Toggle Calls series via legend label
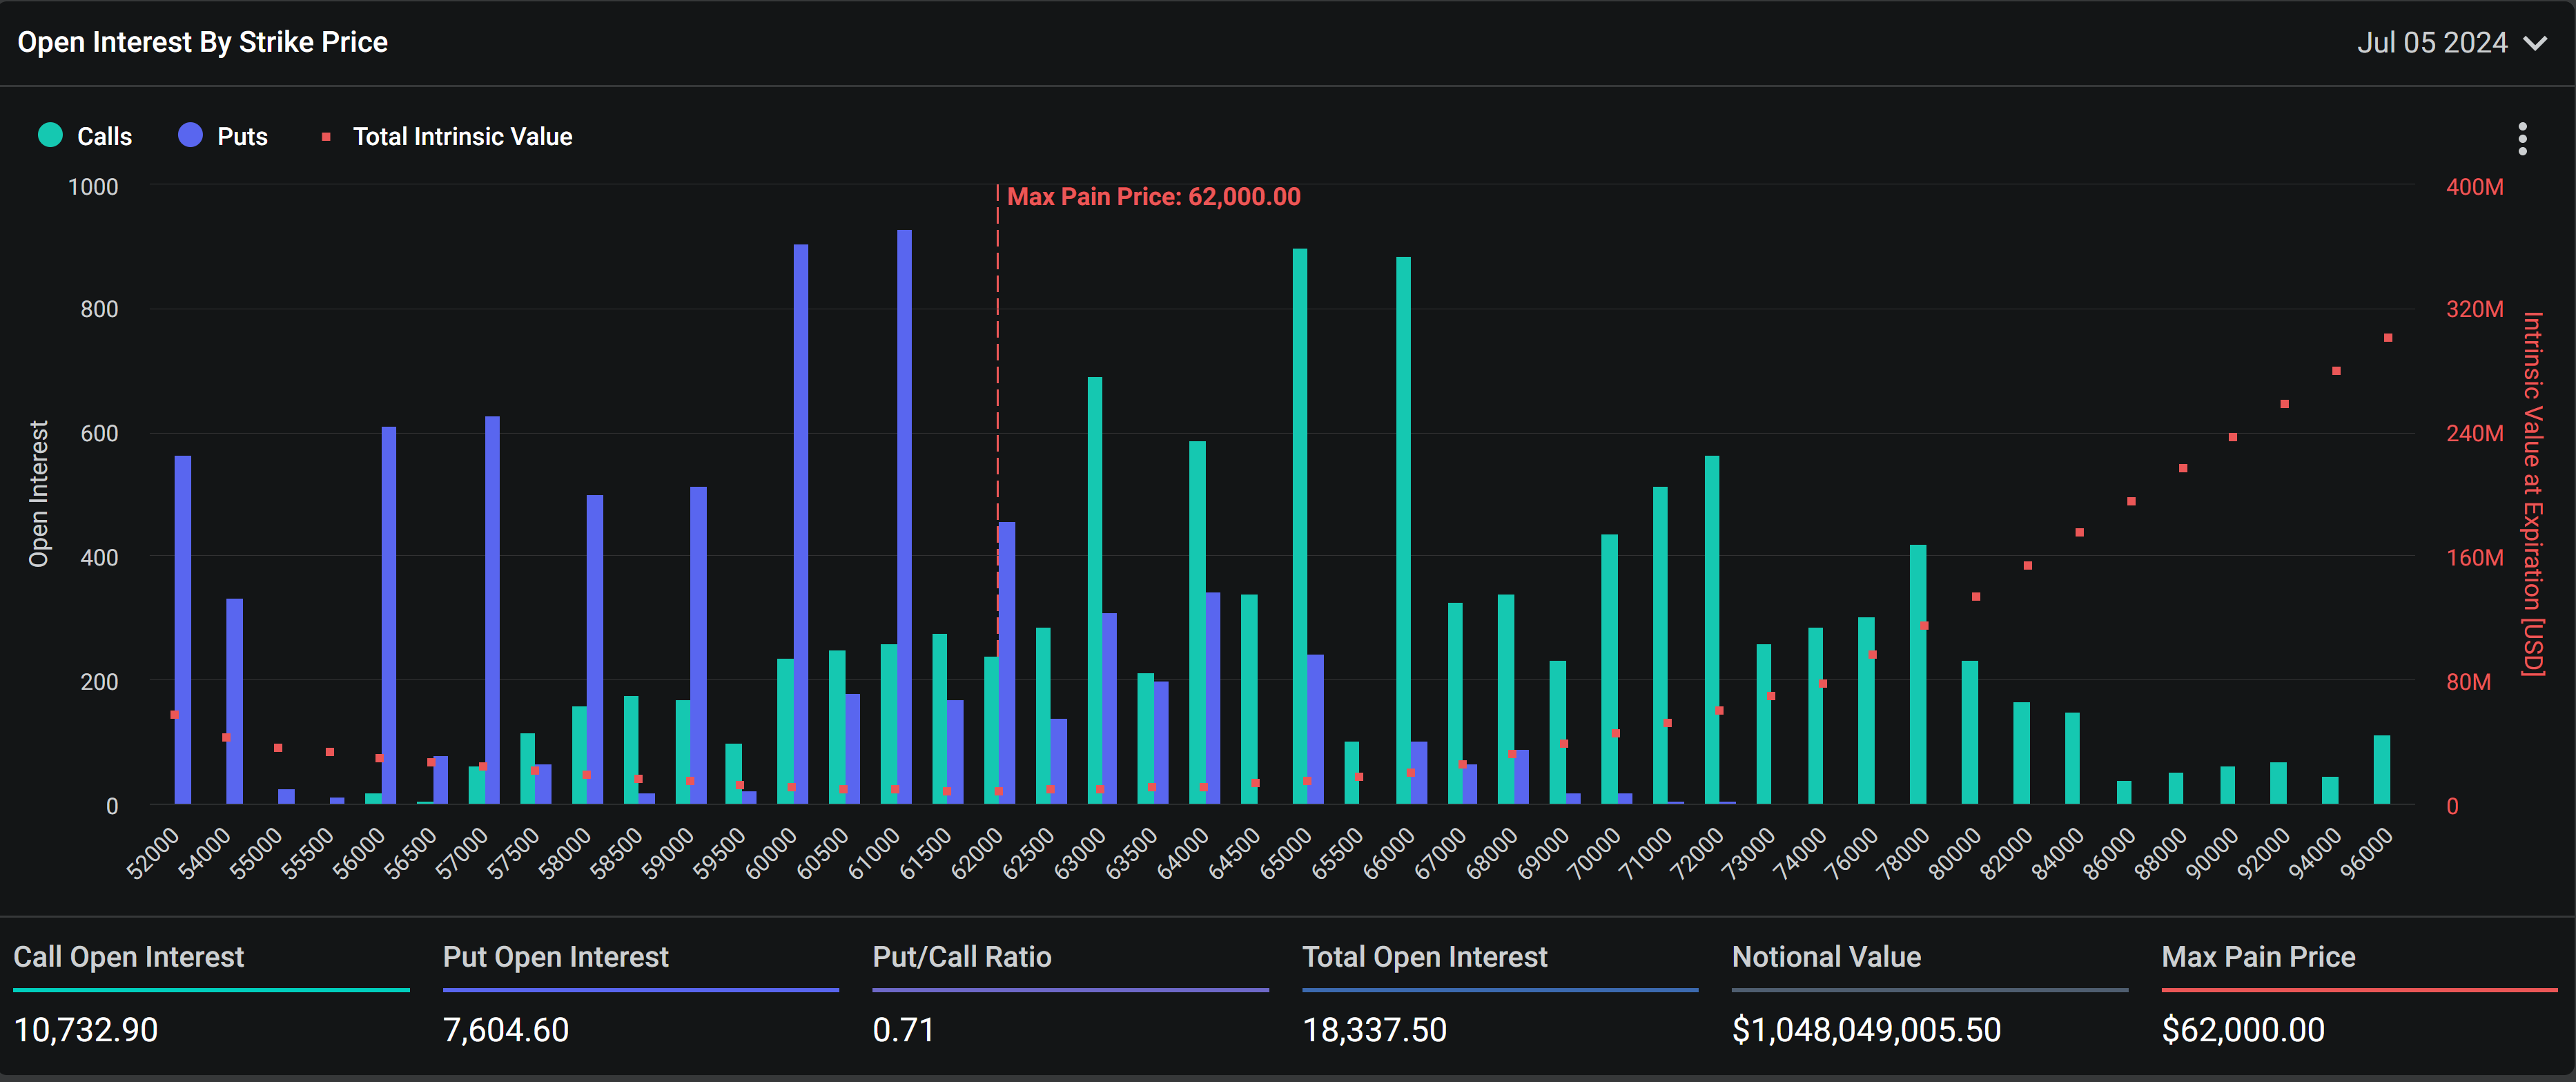The image size is (2576, 1082). tap(104, 137)
